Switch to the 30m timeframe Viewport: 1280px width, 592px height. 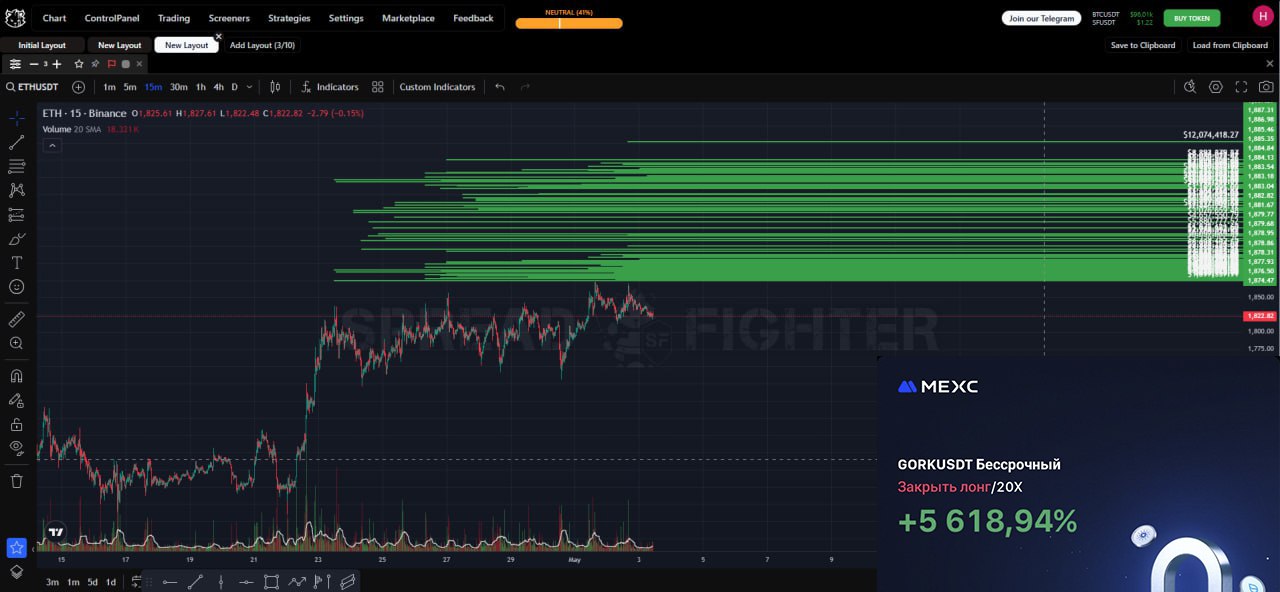click(x=178, y=87)
